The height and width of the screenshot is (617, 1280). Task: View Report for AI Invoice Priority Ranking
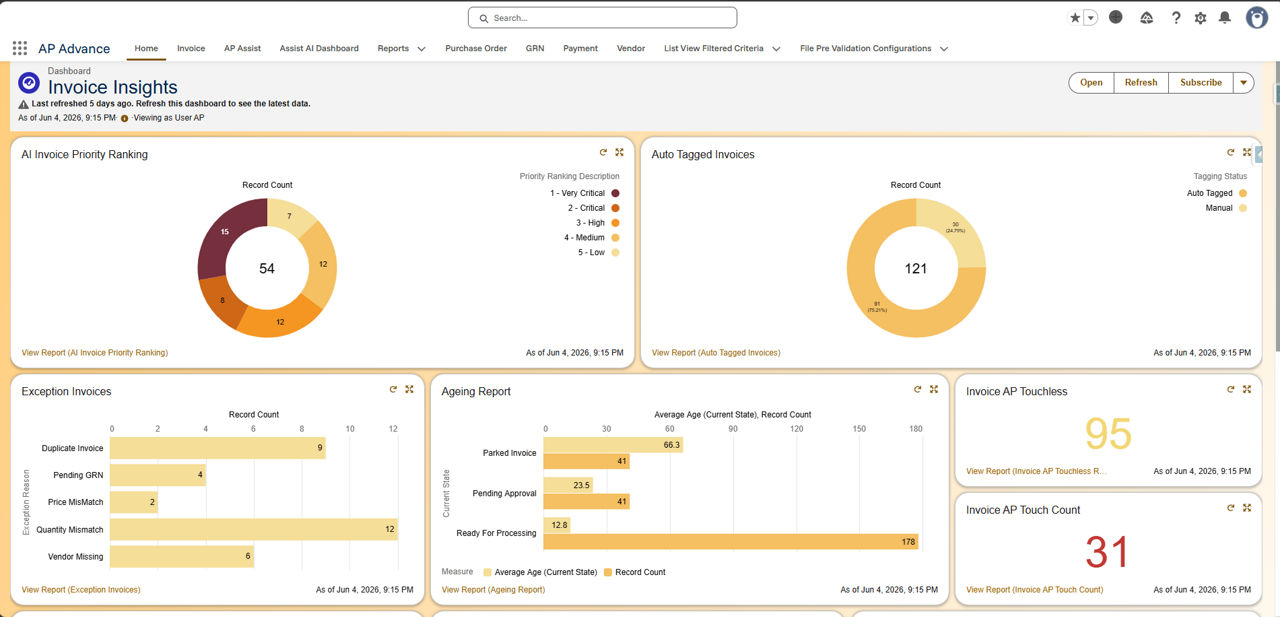click(x=95, y=353)
